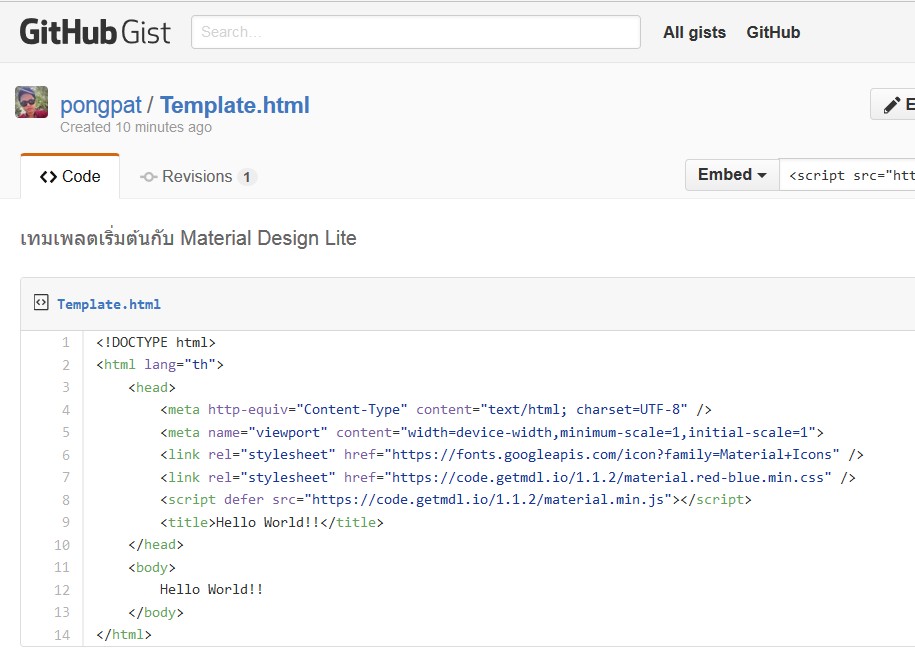Open pongpat's user profile link

click(100, 104)
